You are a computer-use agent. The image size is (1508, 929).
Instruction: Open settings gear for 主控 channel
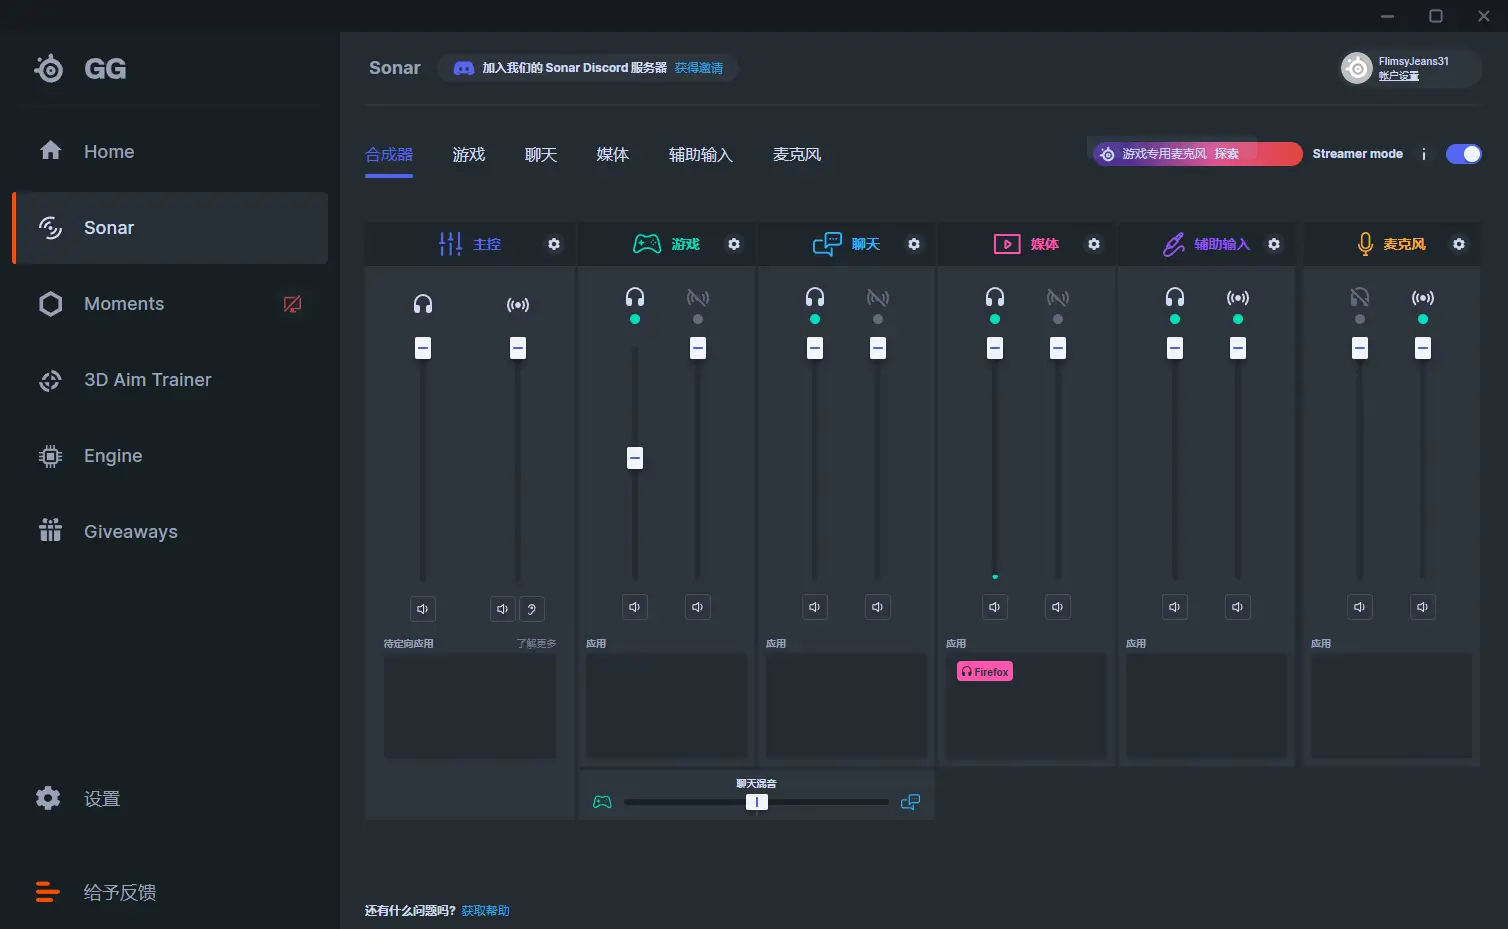[x=554, y=244]
